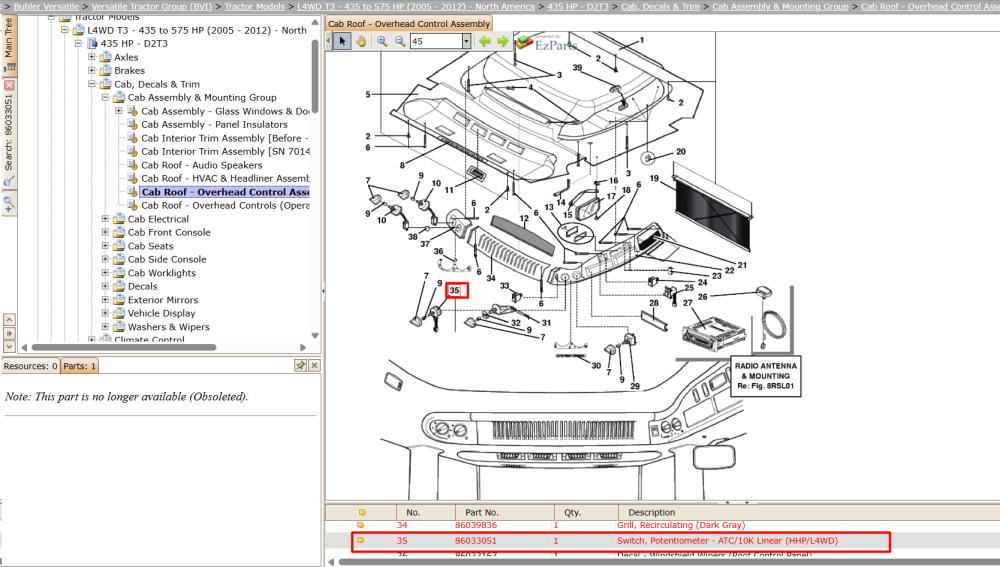Image resolution: width=1000 pixels, height=567 pixels.
Task: Click the 435 HP - D2T3 breadcrumb link
Action: [x=578, y=6]
